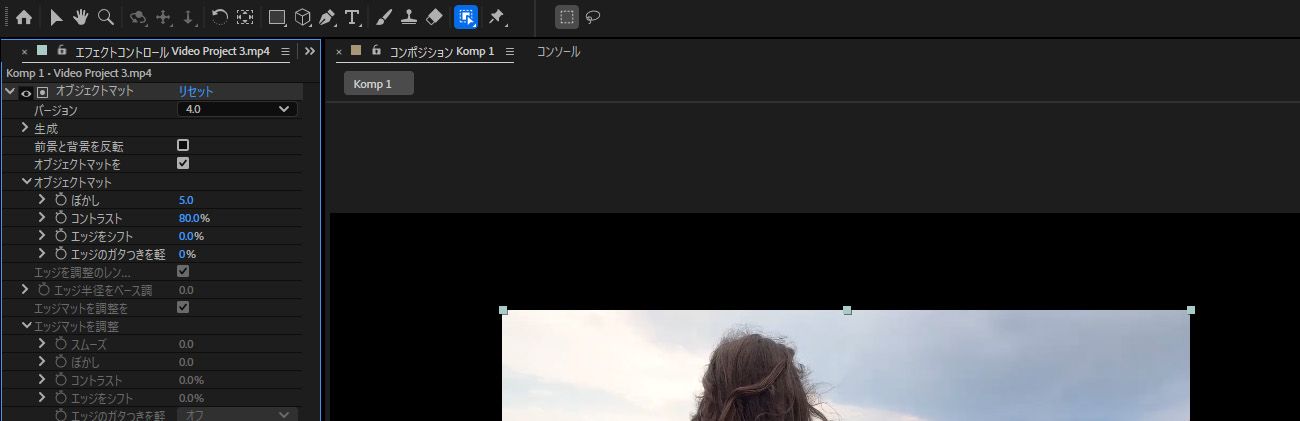
Task: Click the コントラスト value 80.0%
Action: tap(194, 218)
